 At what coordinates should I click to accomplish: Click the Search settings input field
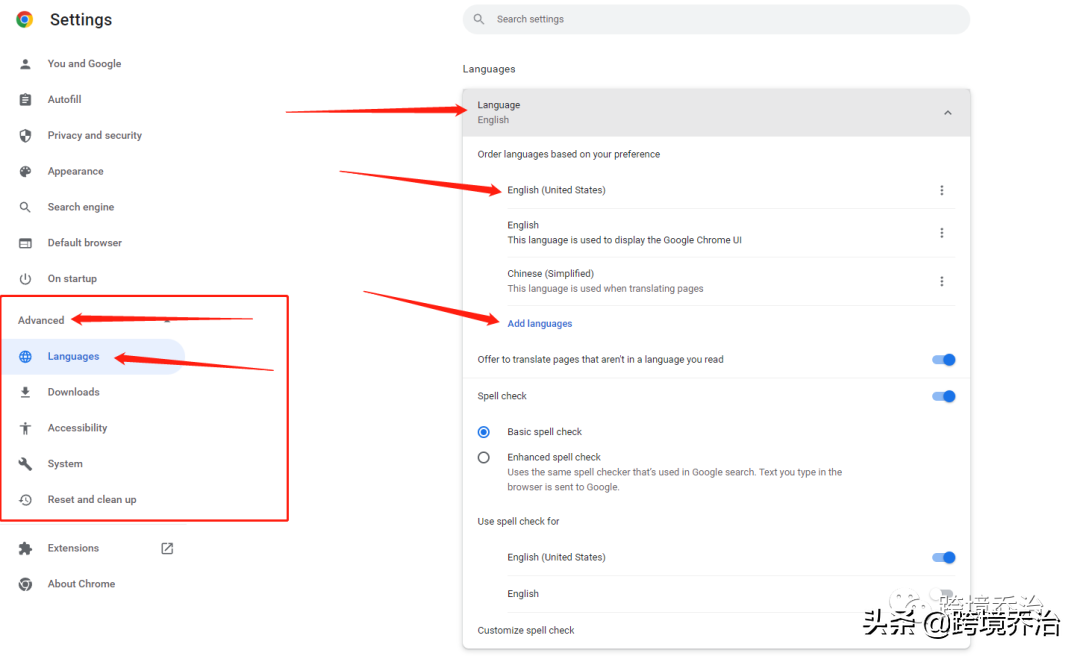pos(716,19)
